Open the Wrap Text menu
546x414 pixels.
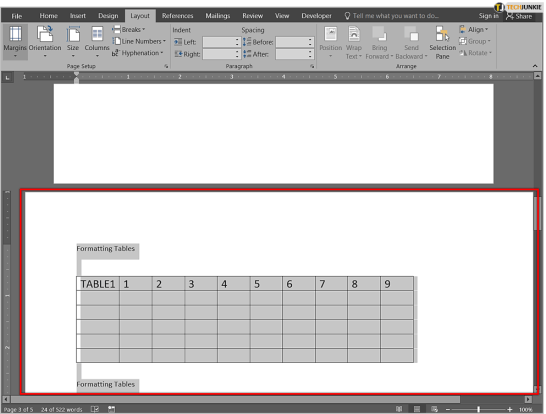point(354,42)
